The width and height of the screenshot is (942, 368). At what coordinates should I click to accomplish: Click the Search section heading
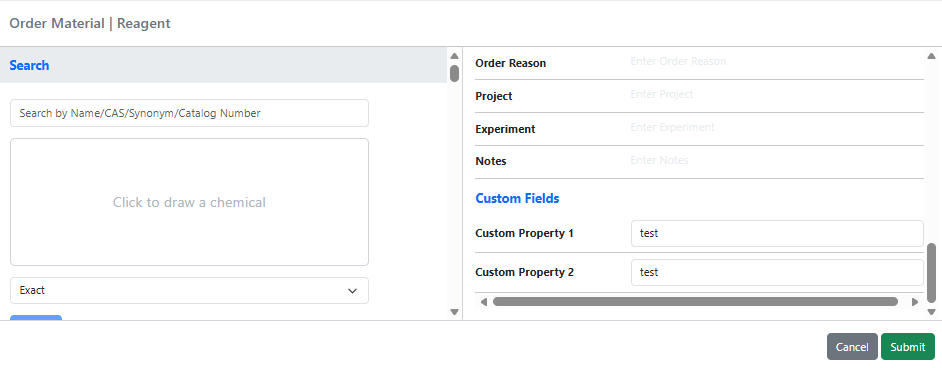click(x=29, y=65)
